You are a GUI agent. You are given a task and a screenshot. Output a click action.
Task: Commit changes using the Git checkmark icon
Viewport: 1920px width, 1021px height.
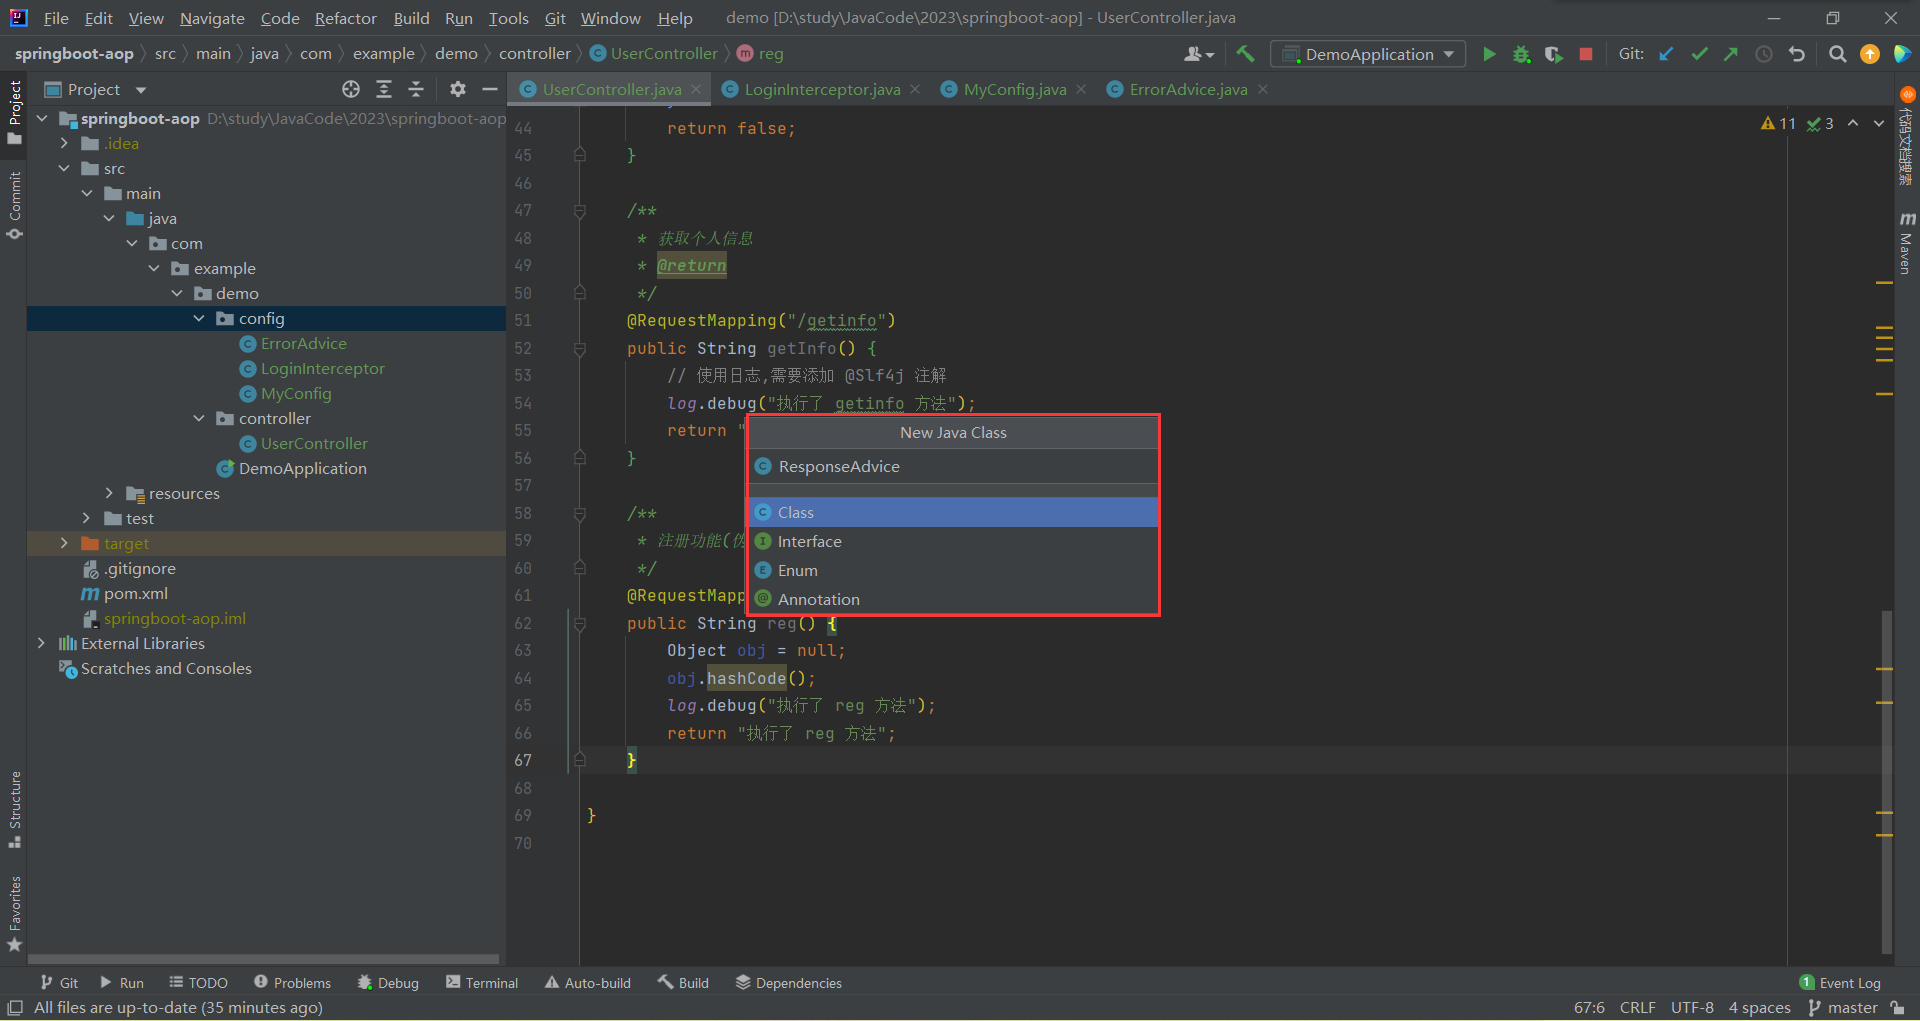[1699, 54]
